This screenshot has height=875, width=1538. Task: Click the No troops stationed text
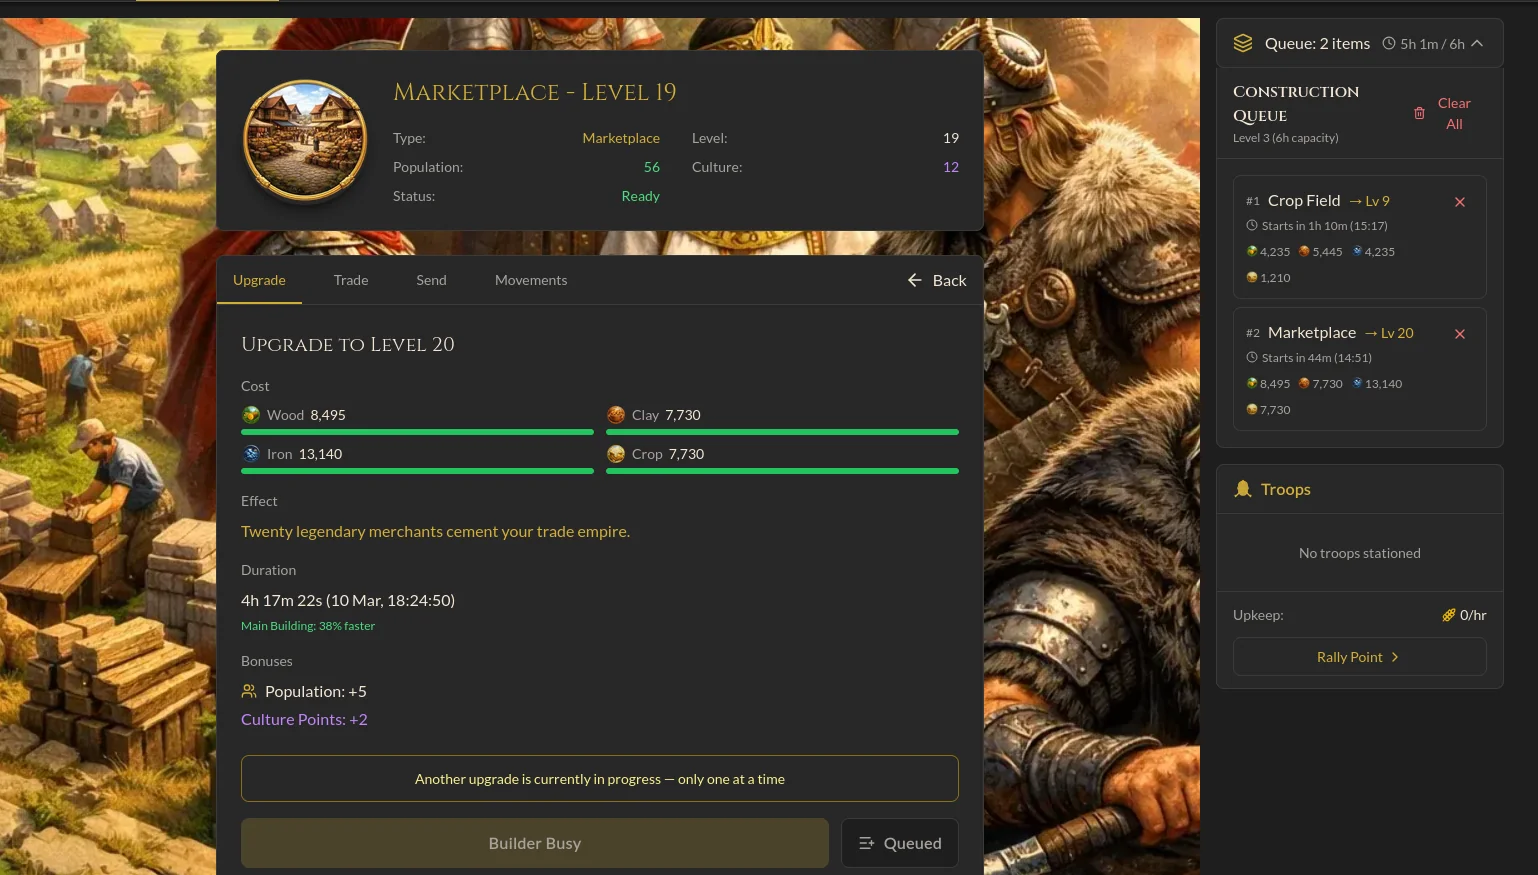[1359, 553]
